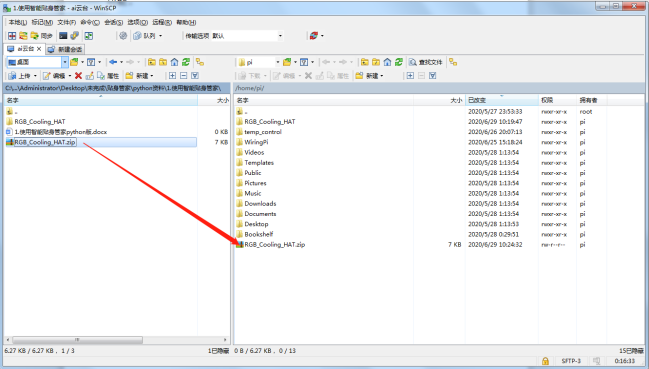Open the terminal console icon
Image resolution: width=649 pixels, height=369 pixels.
click(63, 36)
